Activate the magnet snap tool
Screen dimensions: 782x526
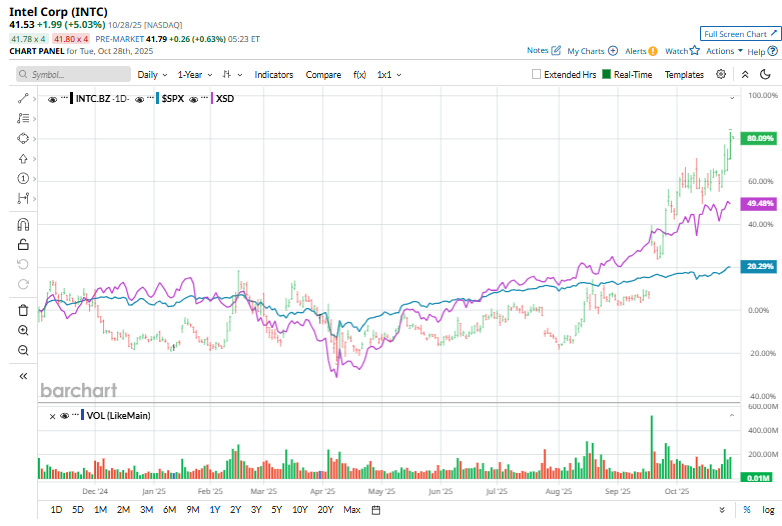(23, 224)
